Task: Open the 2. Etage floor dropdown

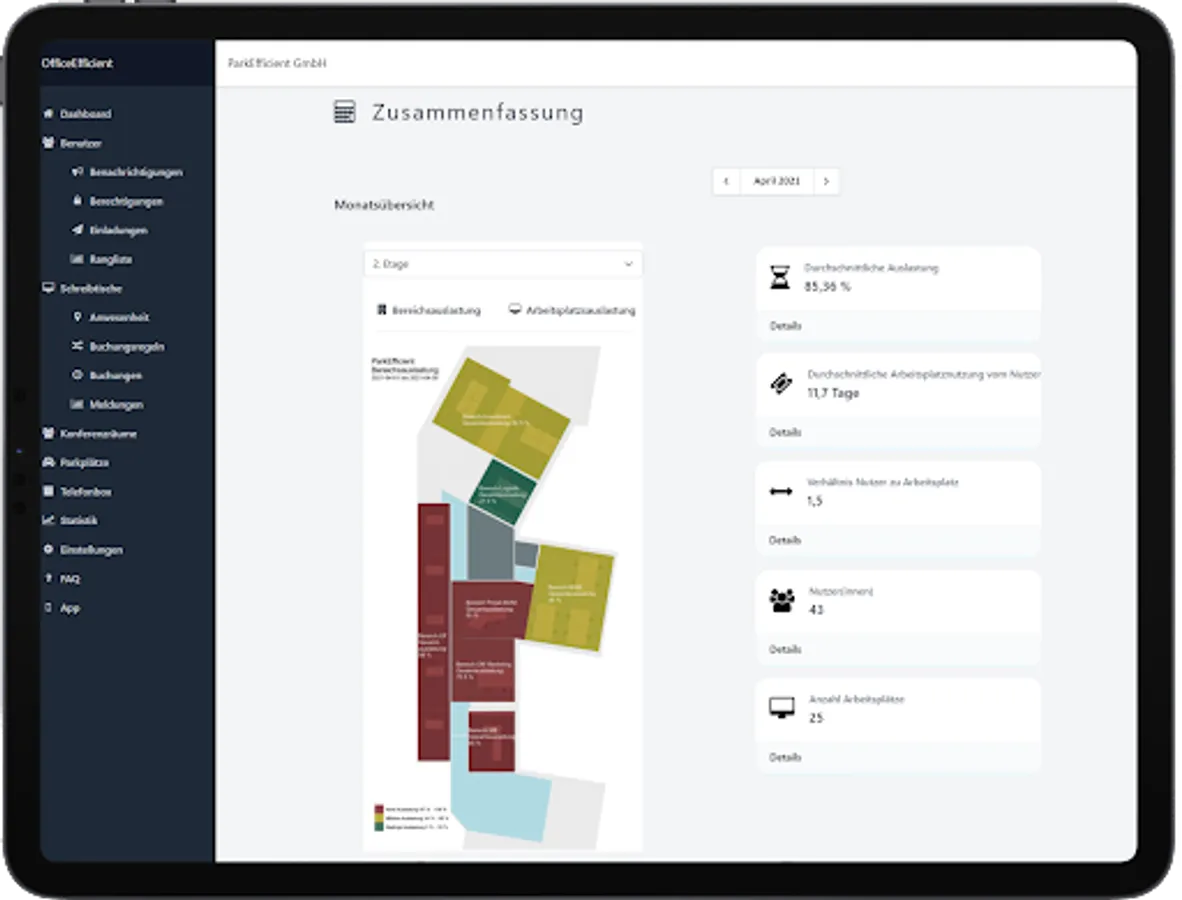Action: [503, 264]
